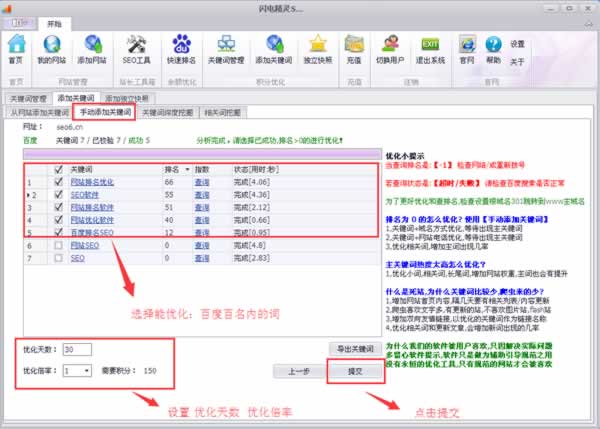Open 关键词管理 ribbon icon
Image resolution: width=600 pixels, height=429 pixels.
pyautogui.click(x=226, y=46)
